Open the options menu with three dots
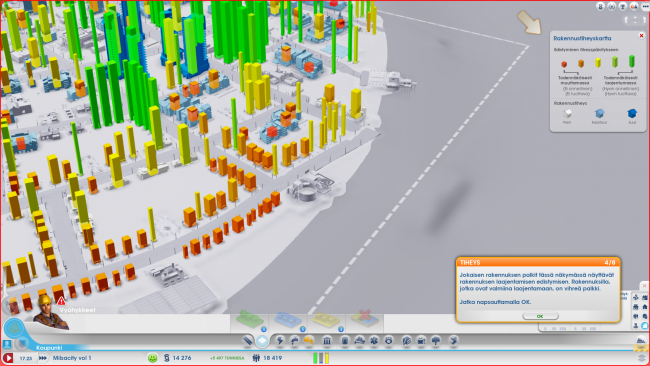The width and height of the screenshot is (650, 366). [x=645, y=6]
